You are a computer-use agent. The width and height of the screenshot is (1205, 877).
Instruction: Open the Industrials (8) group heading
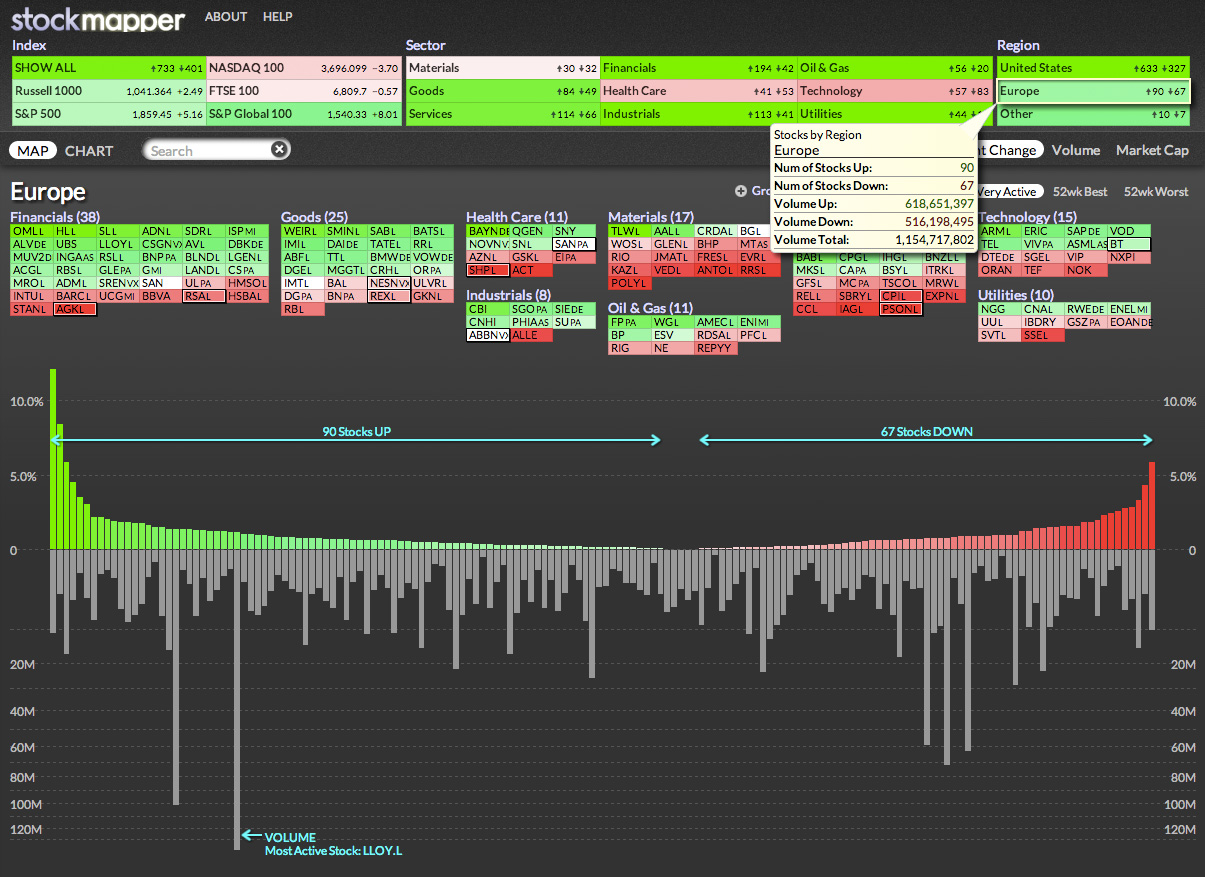click(x=508, y=295)
